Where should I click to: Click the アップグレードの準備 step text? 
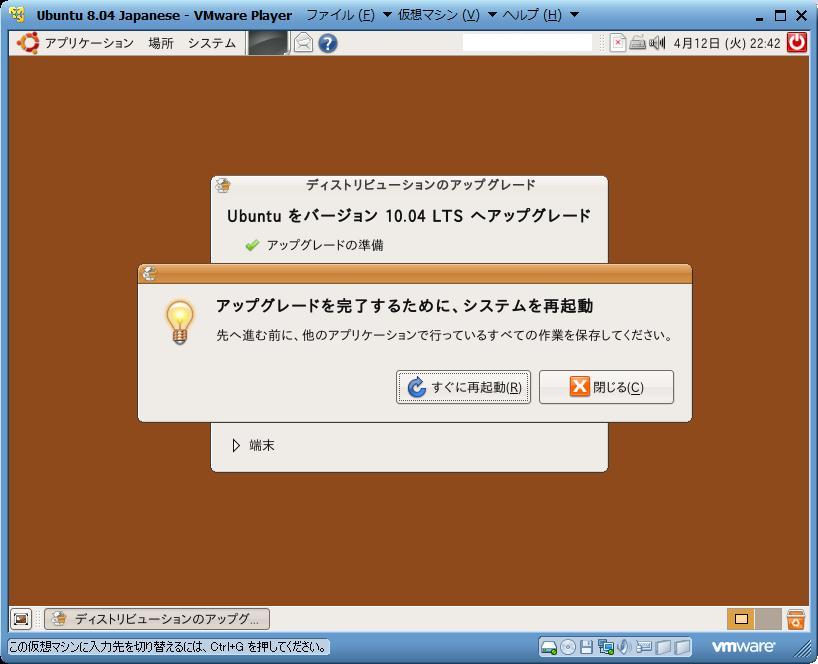coord(325,245)
